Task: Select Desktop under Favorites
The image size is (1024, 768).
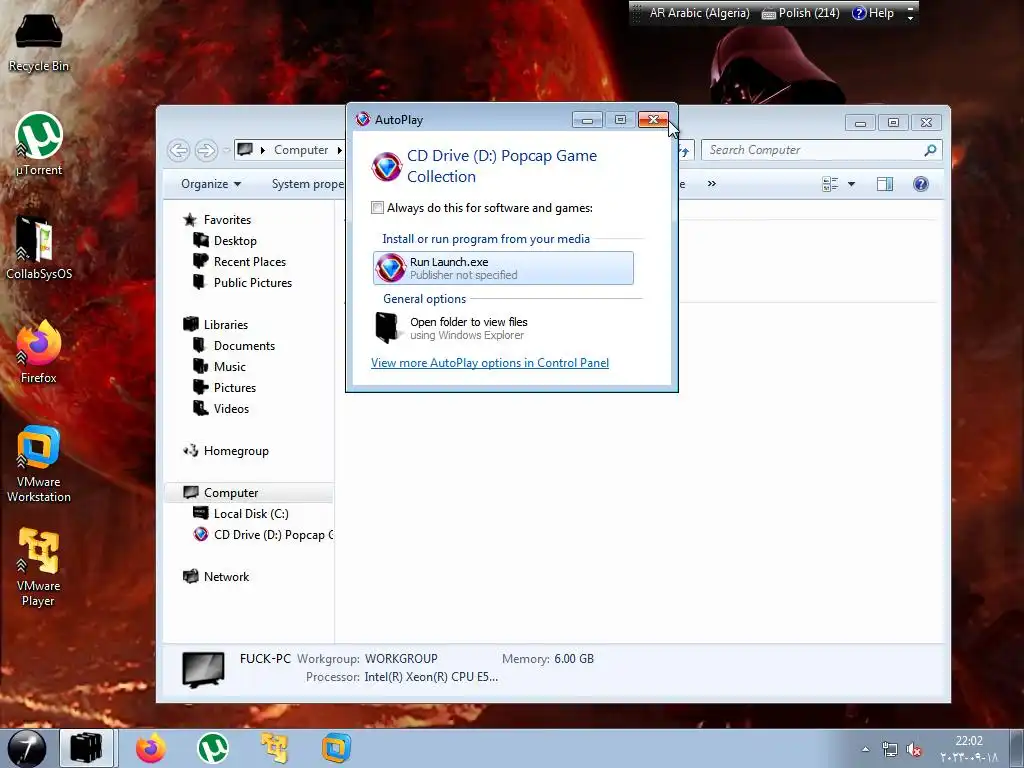Action: point(234,241)
